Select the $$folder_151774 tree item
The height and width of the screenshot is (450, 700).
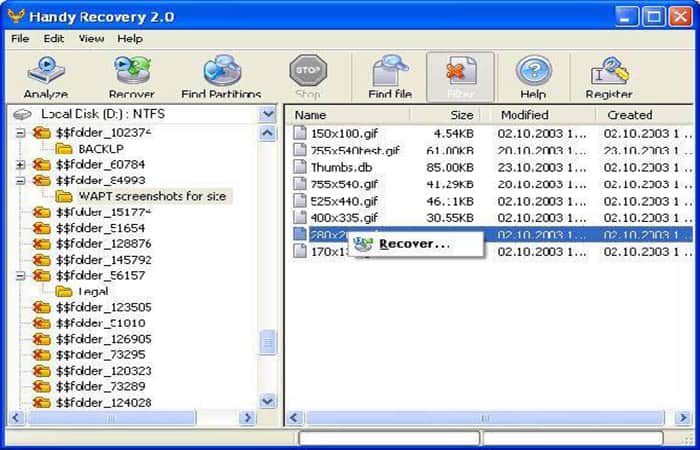tap(104, 212)
